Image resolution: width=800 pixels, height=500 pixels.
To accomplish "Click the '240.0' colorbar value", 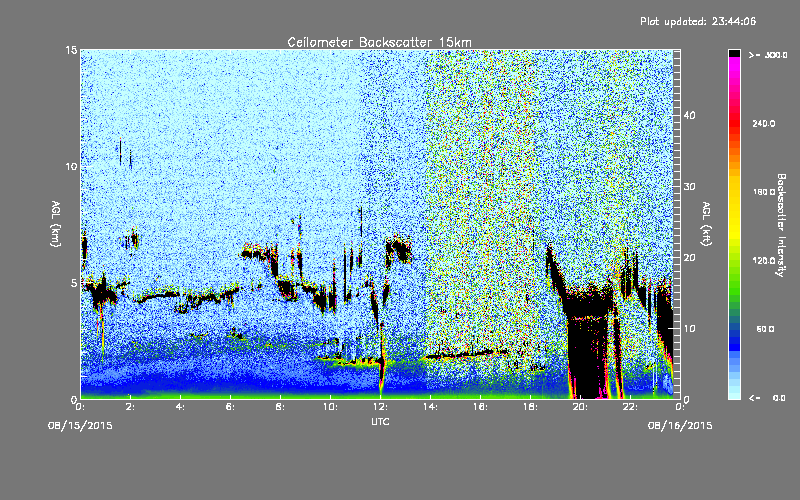I will tap(764, 124).
